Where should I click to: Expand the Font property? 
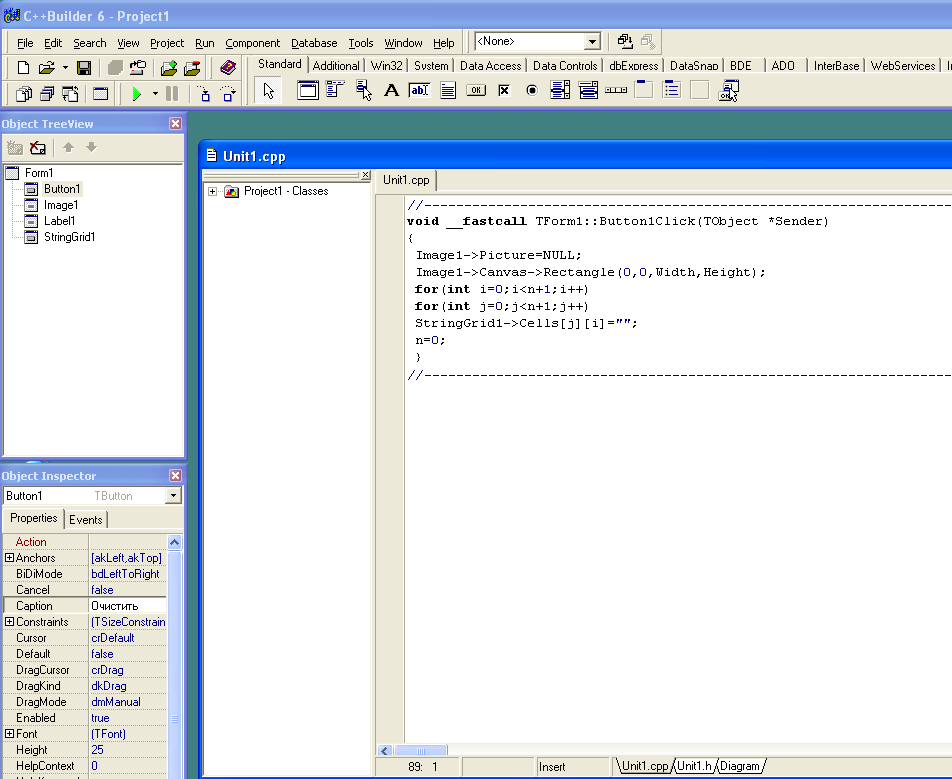[x=9, y=733]
